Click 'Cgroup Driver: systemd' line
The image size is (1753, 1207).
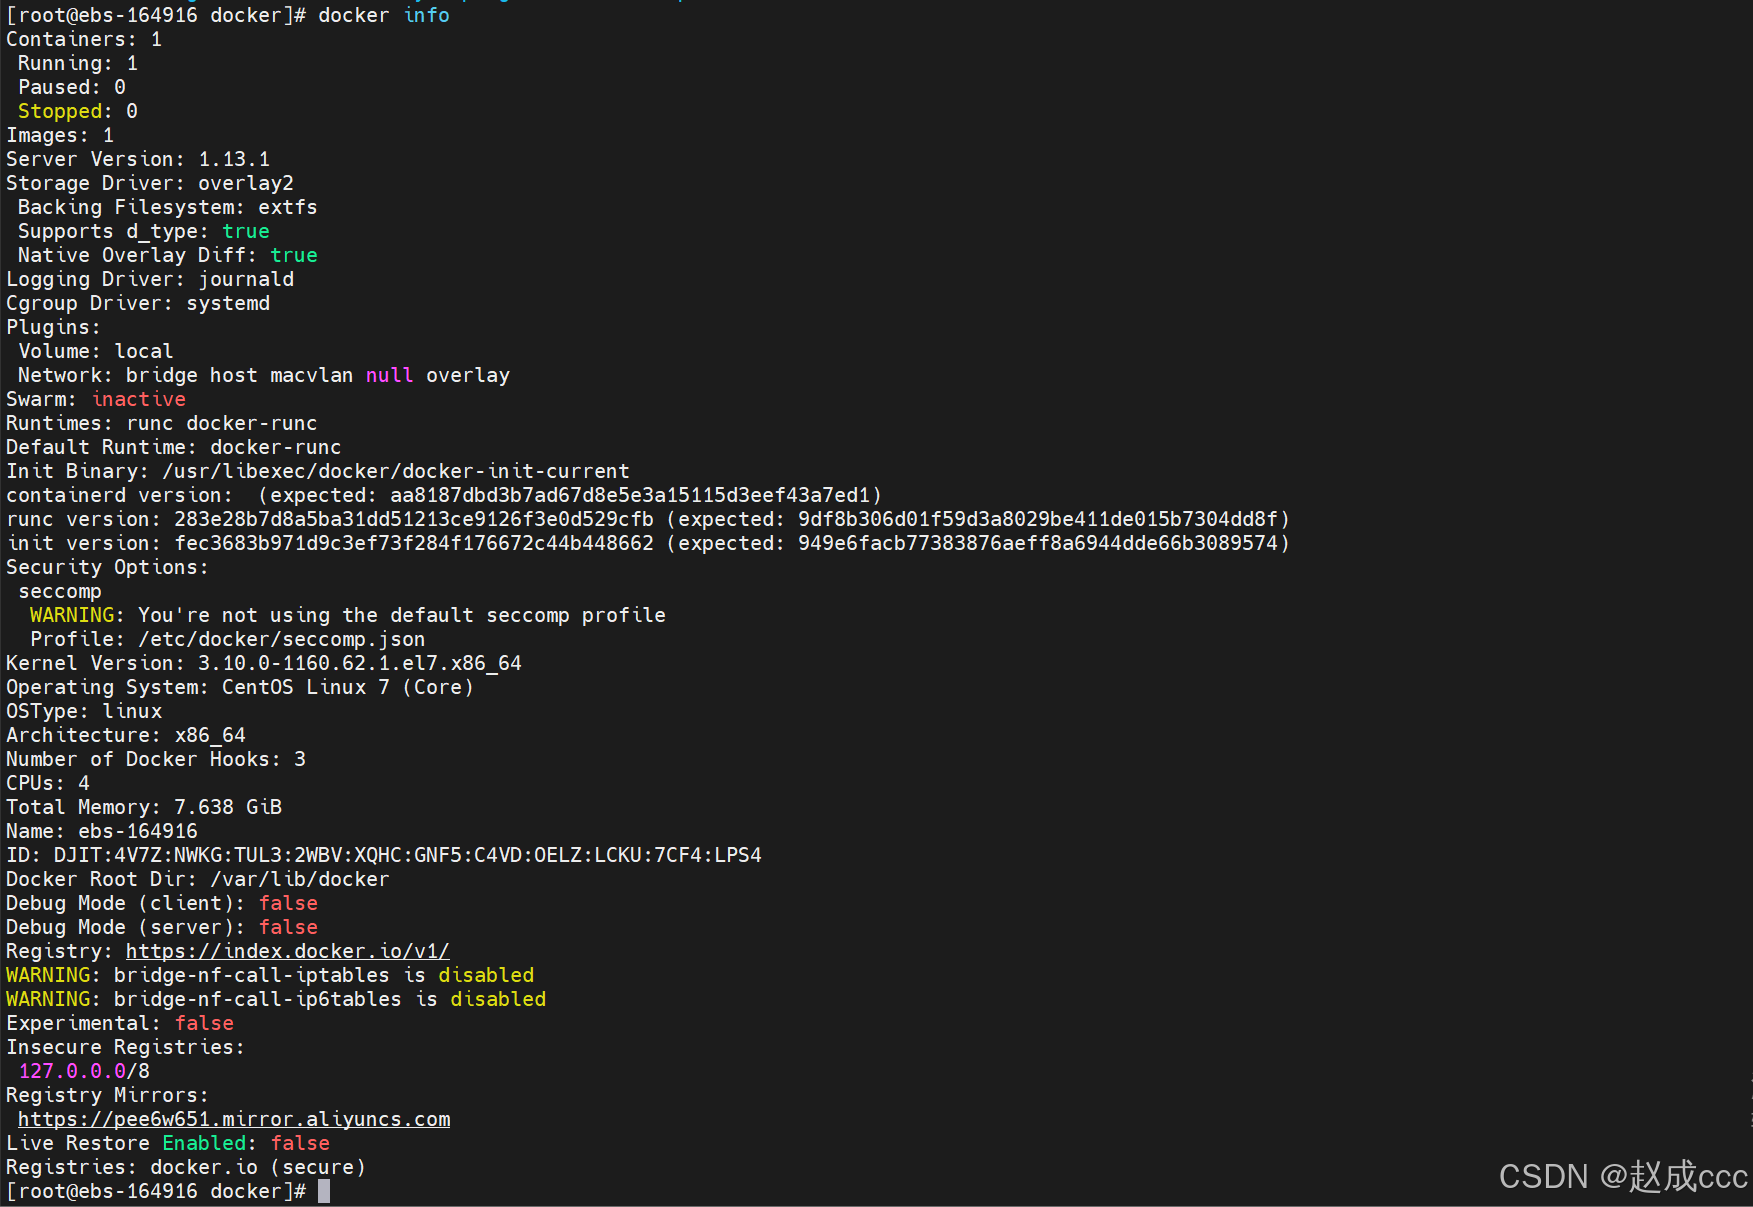point(138,303)
